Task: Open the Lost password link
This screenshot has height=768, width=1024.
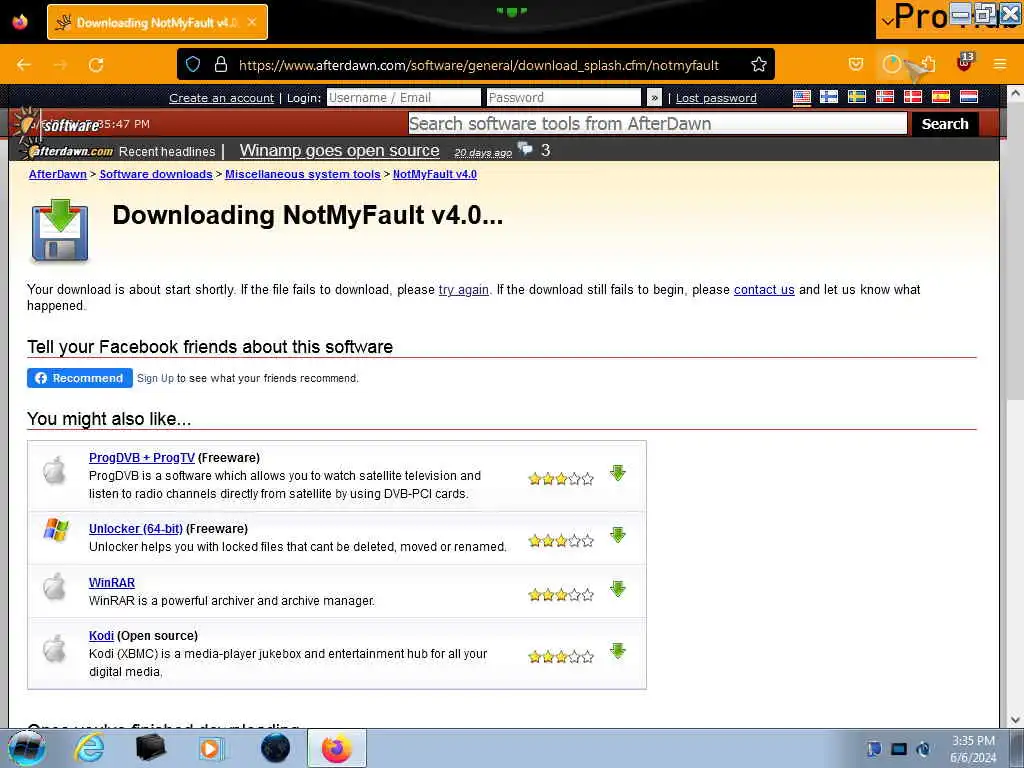Action: pos(716,98)
